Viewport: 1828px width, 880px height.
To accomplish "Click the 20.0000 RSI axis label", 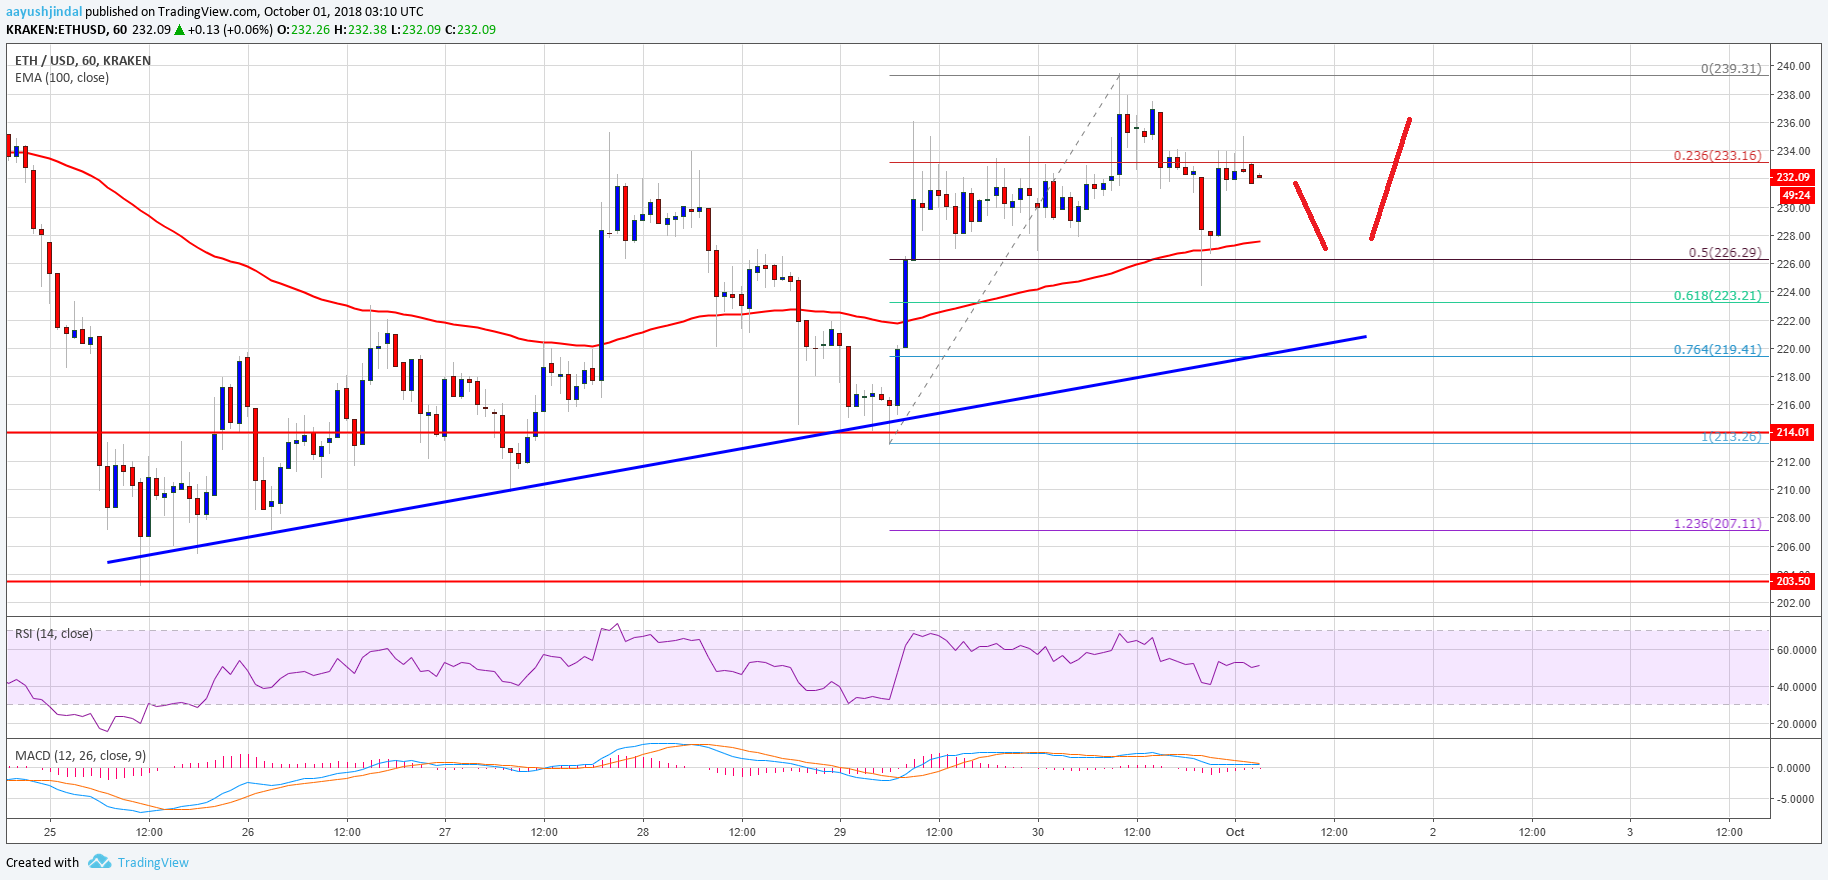I will (x=1796, y=724).
